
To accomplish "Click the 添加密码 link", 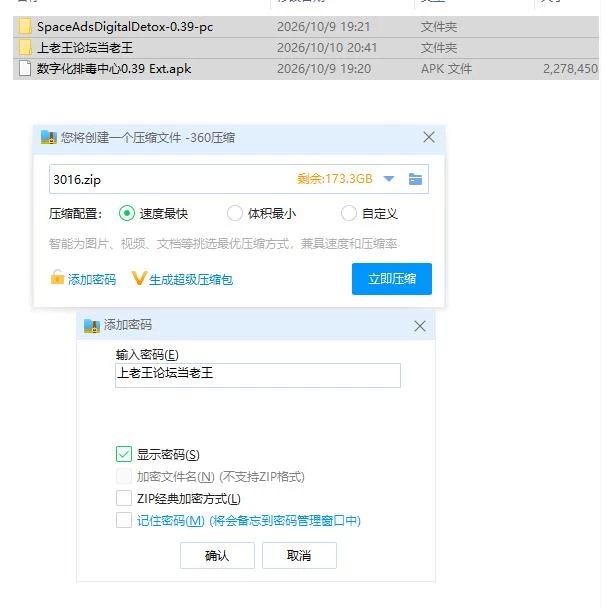I will click(x=92, y=279).
